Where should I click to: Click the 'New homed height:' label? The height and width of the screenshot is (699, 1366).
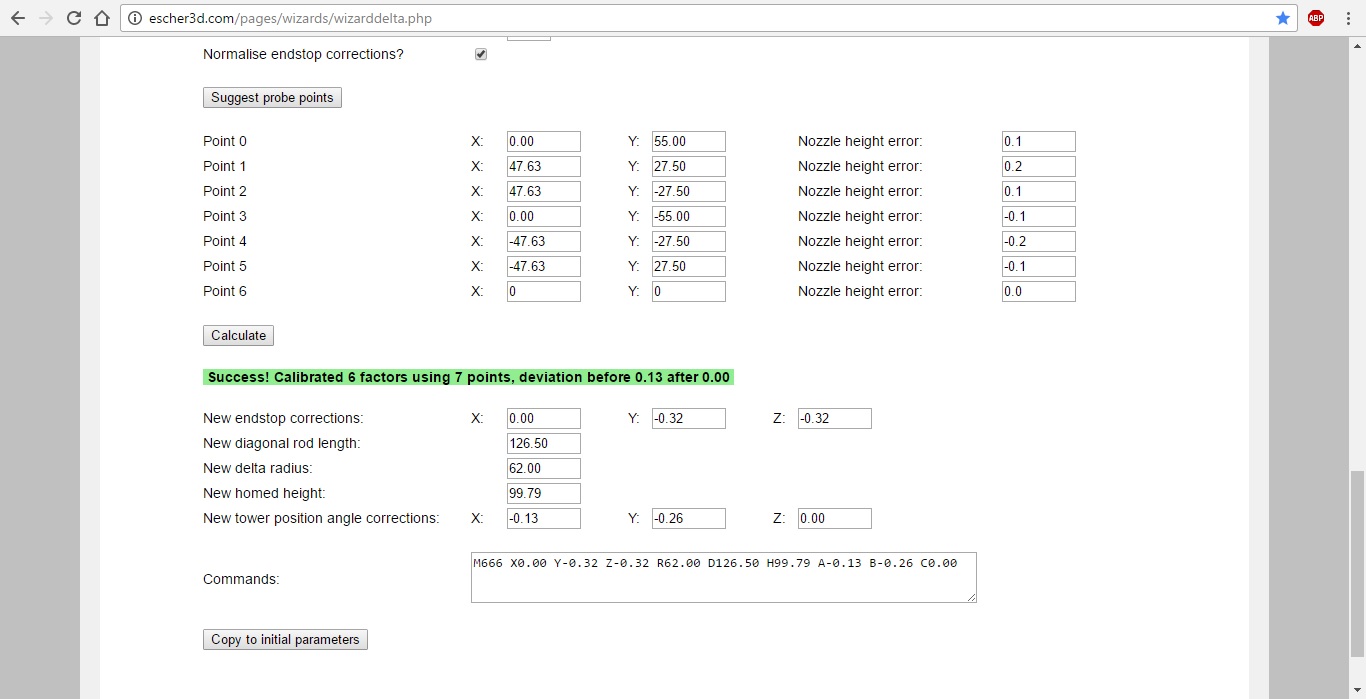(x=264, y=494)
